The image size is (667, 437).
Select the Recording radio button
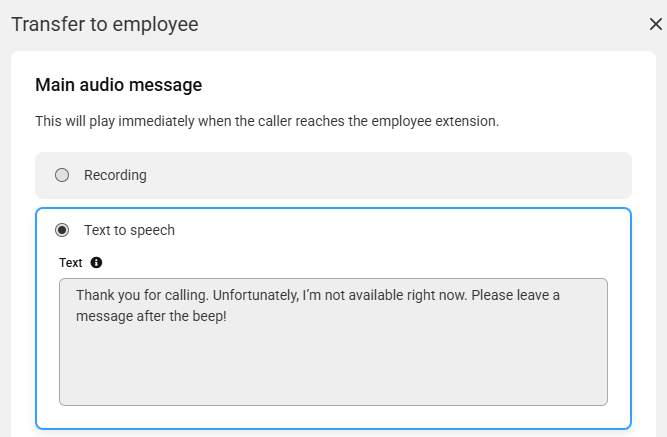click(x=62, y=175)
